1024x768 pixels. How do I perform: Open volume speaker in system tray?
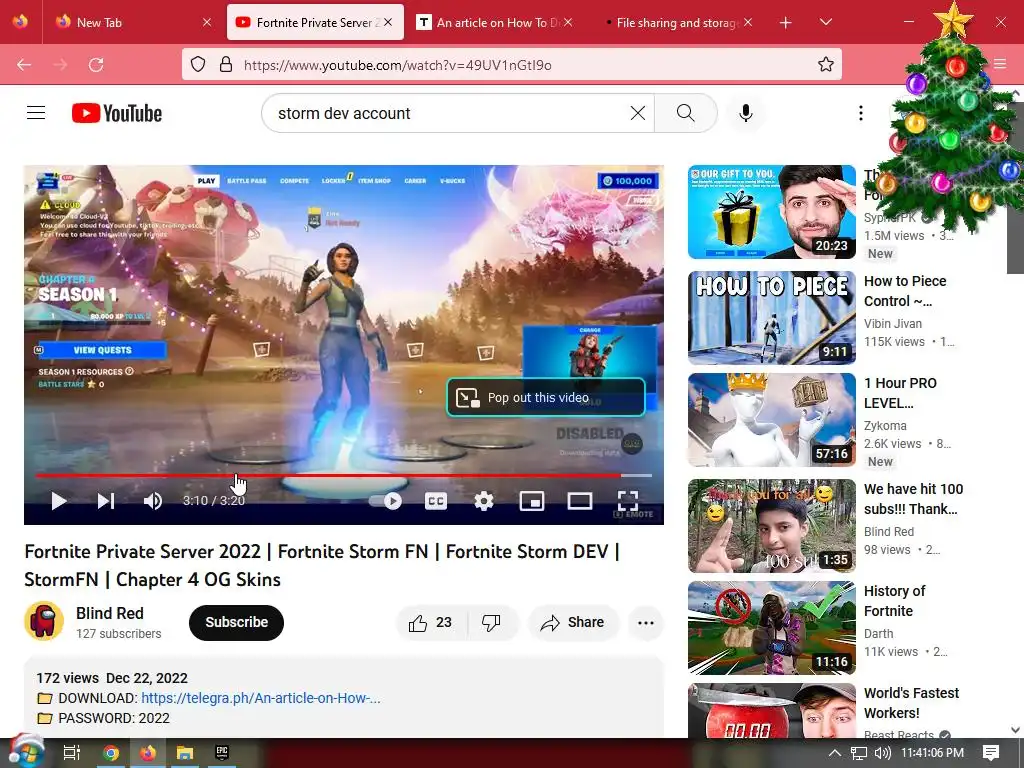882,753
